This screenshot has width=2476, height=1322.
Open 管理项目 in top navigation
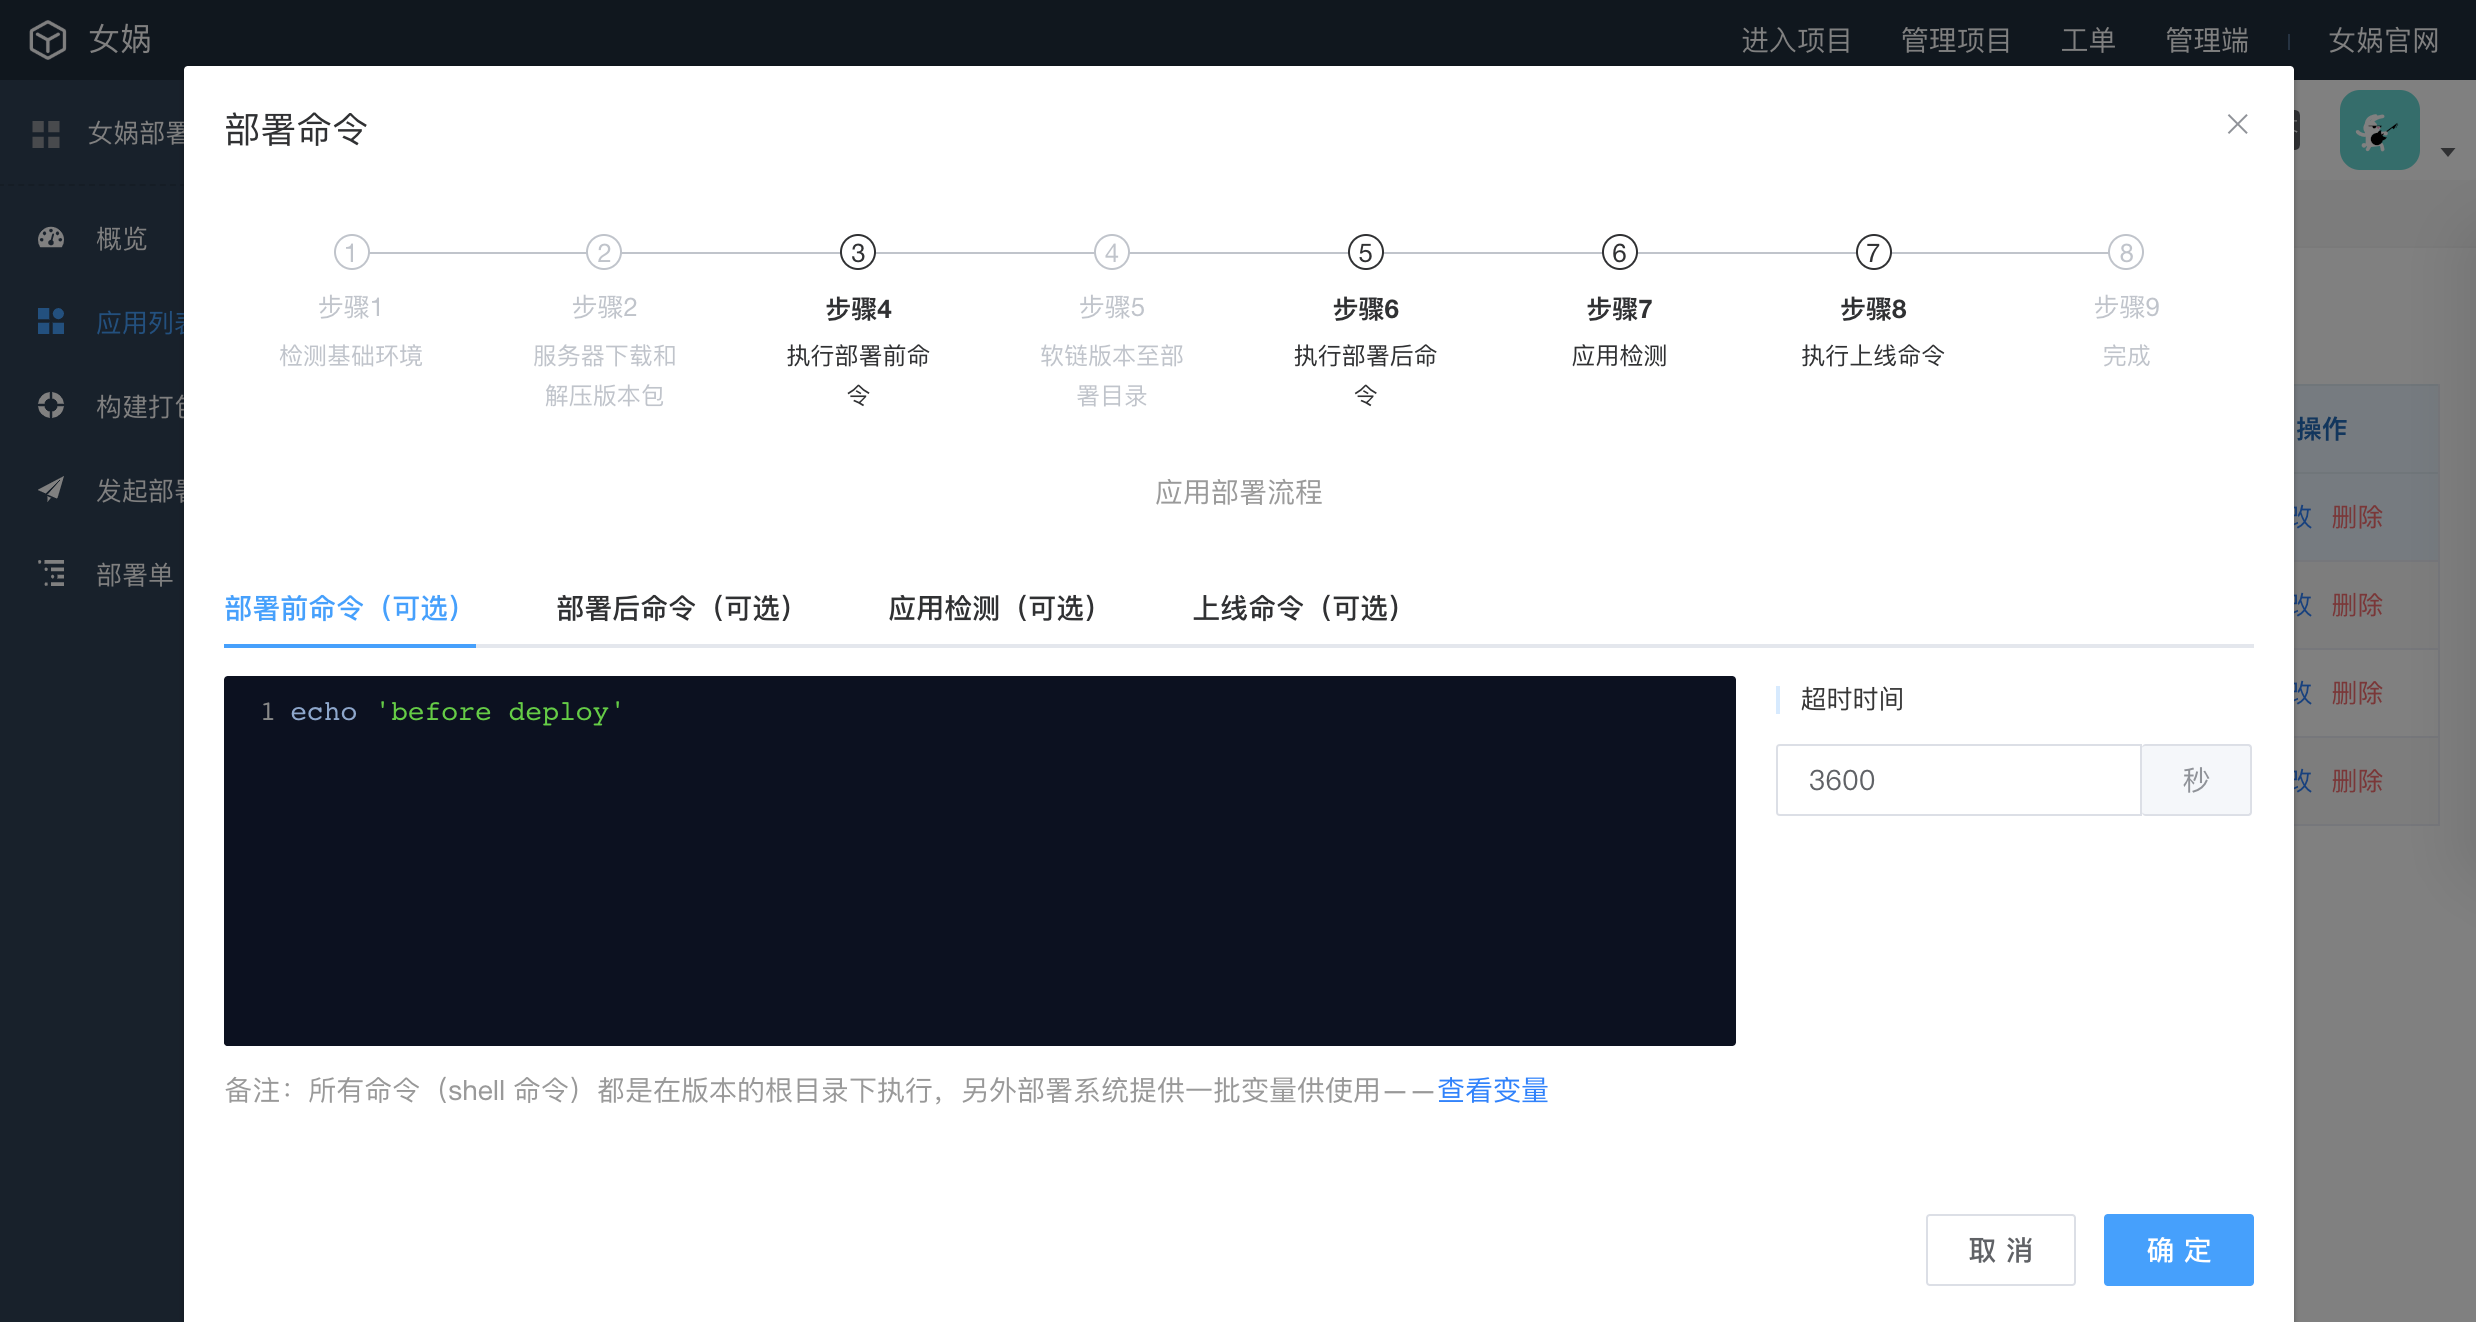(1955, 40)
